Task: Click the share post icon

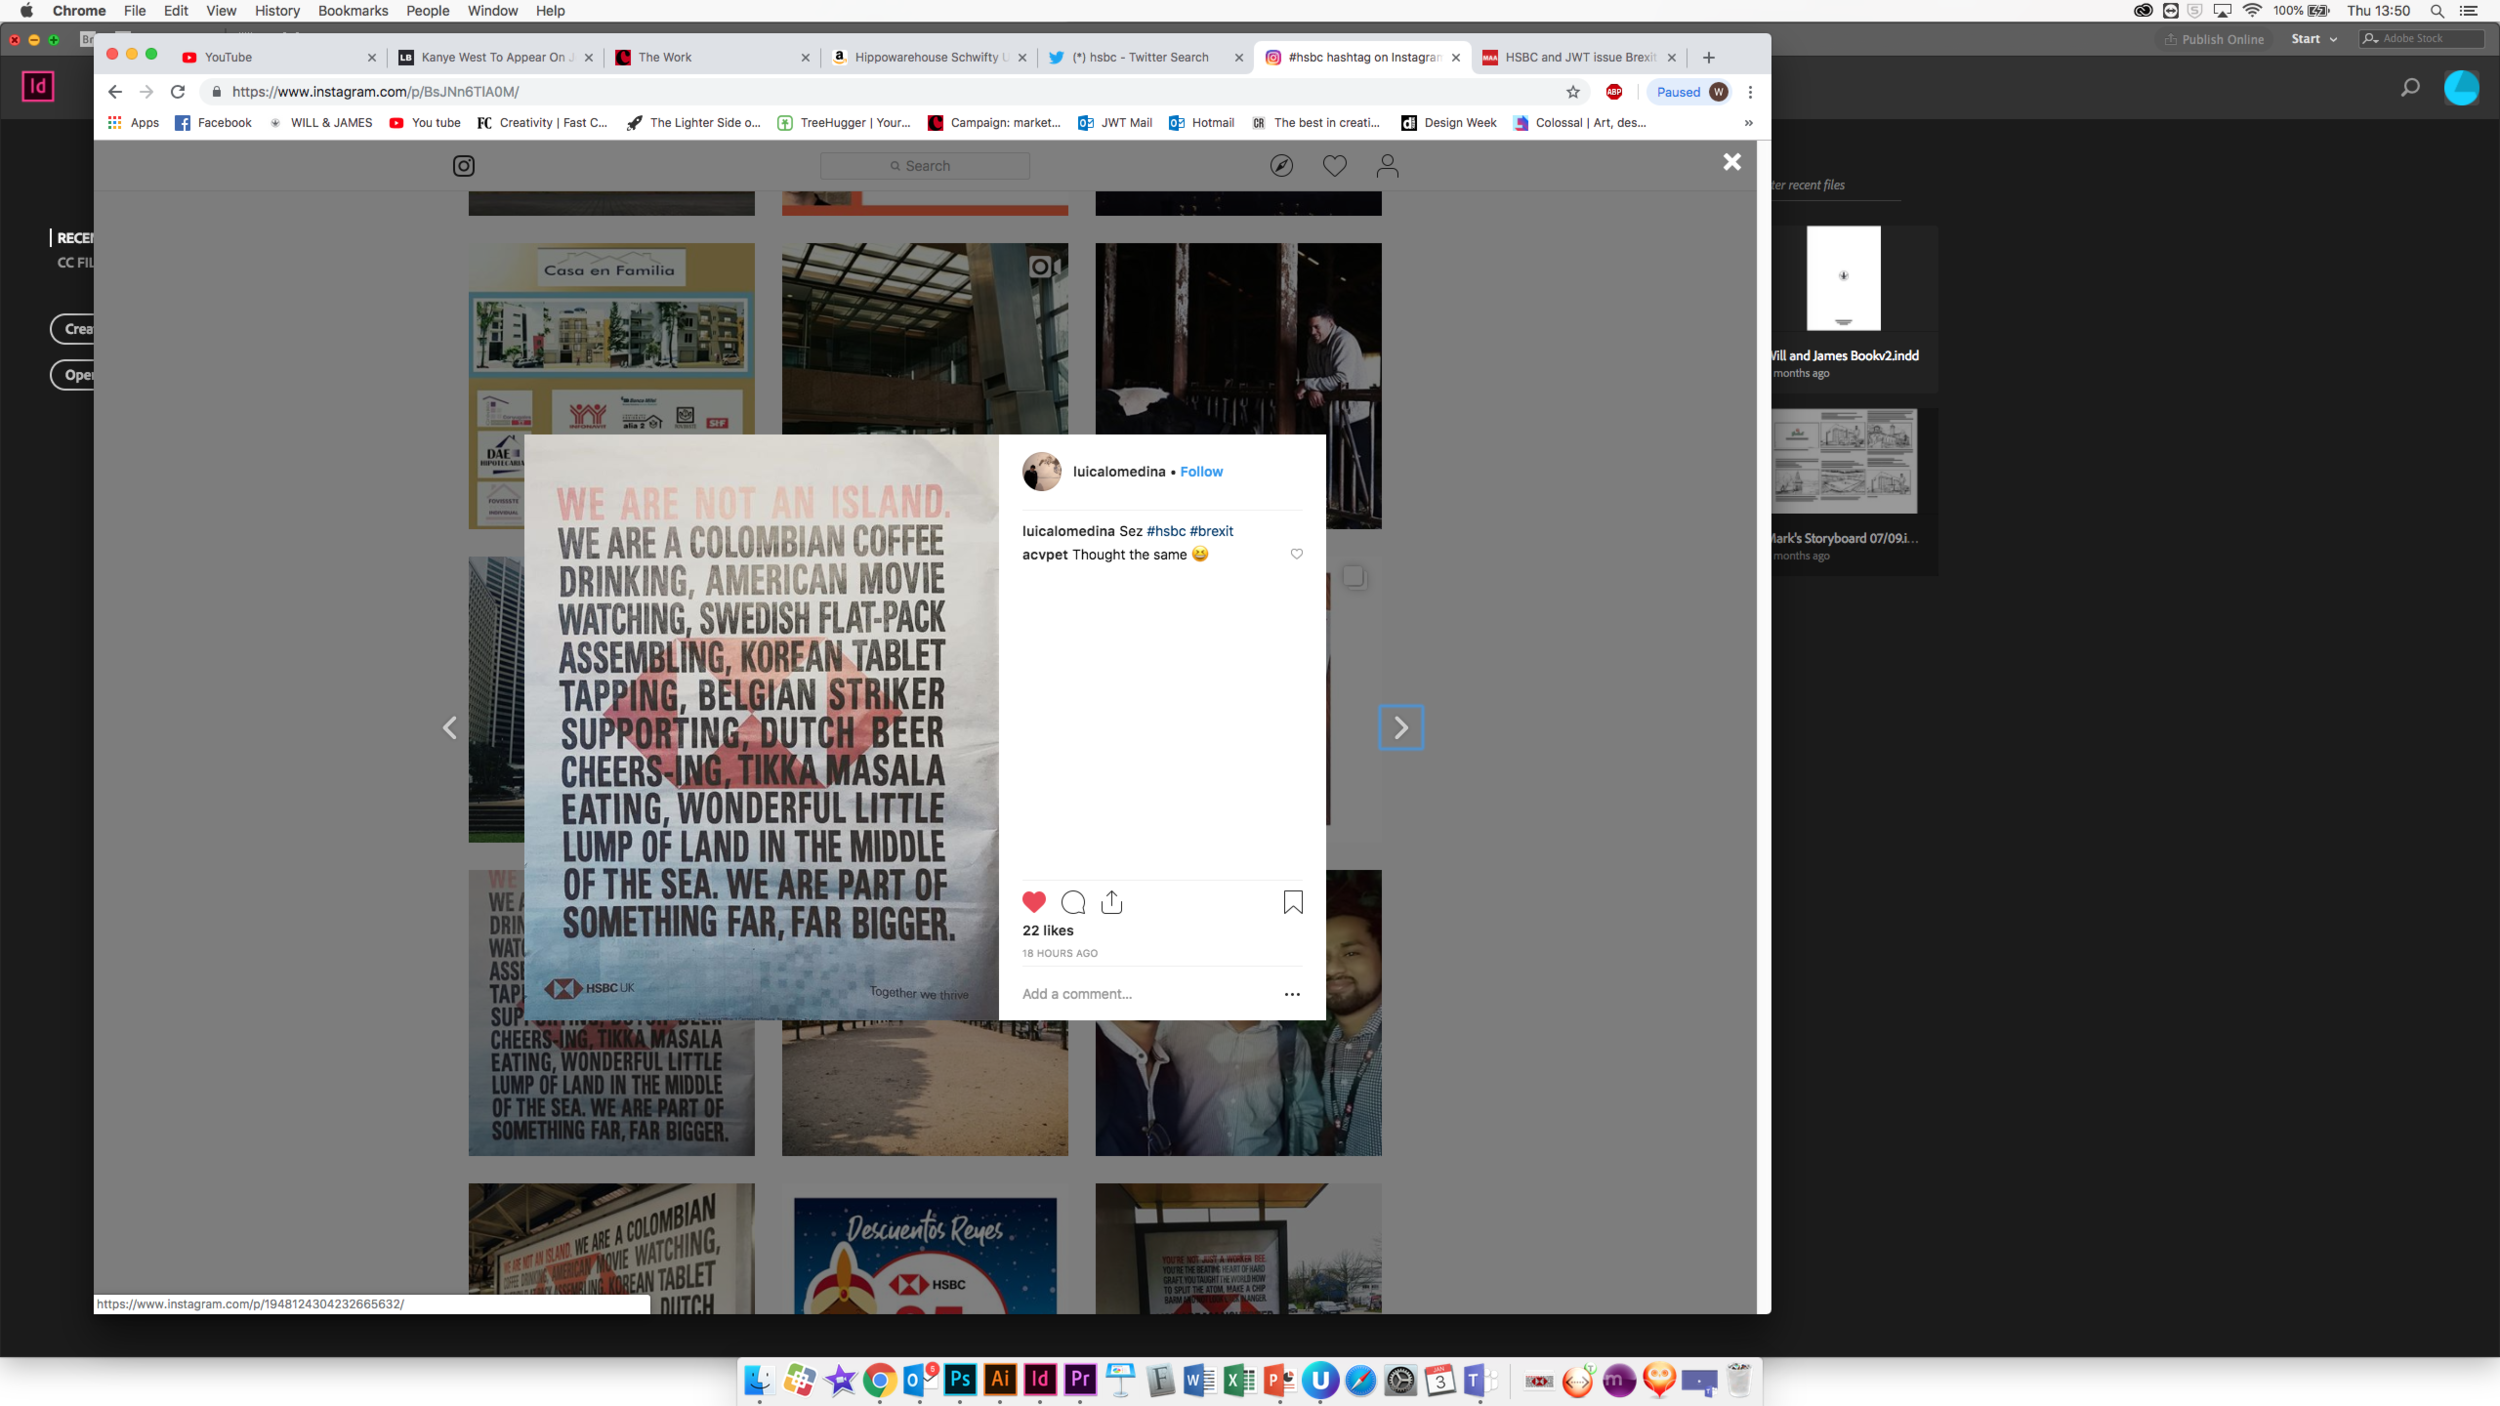Action: tap(1111, 902)
